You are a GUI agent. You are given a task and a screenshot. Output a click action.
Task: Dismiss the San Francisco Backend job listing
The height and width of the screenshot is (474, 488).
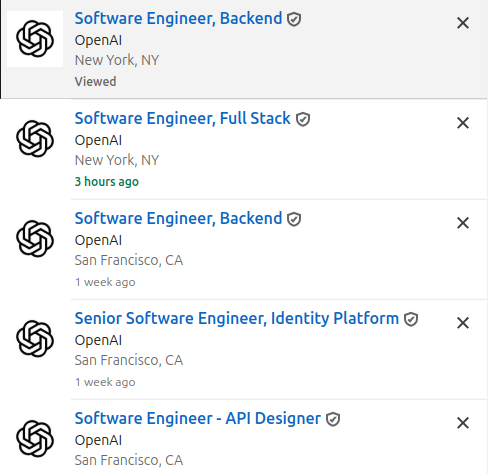tap(463, 223)
